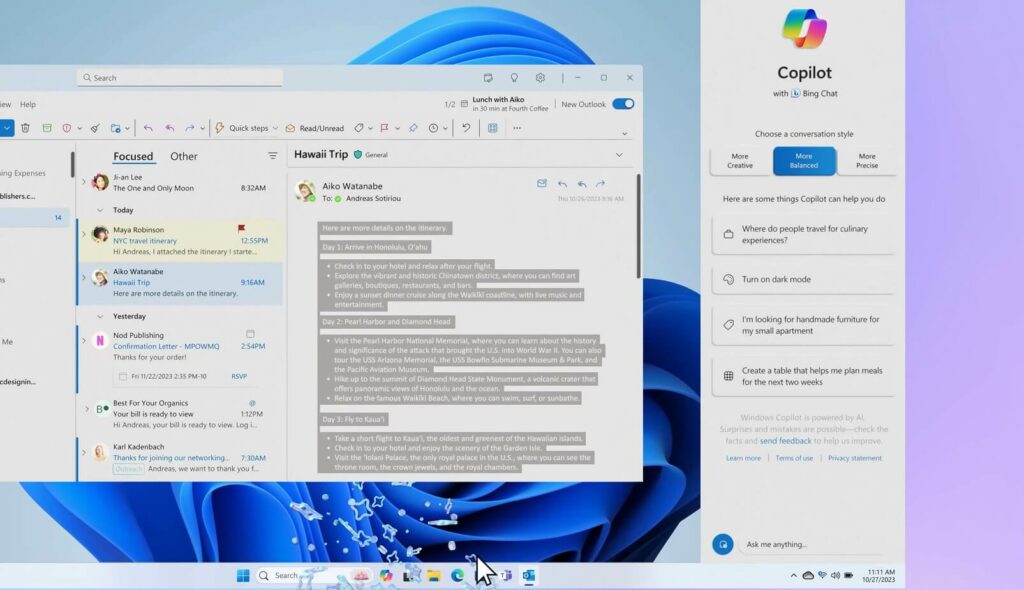Undo the last mail action
1024x590 pixels.
(466, 128)
